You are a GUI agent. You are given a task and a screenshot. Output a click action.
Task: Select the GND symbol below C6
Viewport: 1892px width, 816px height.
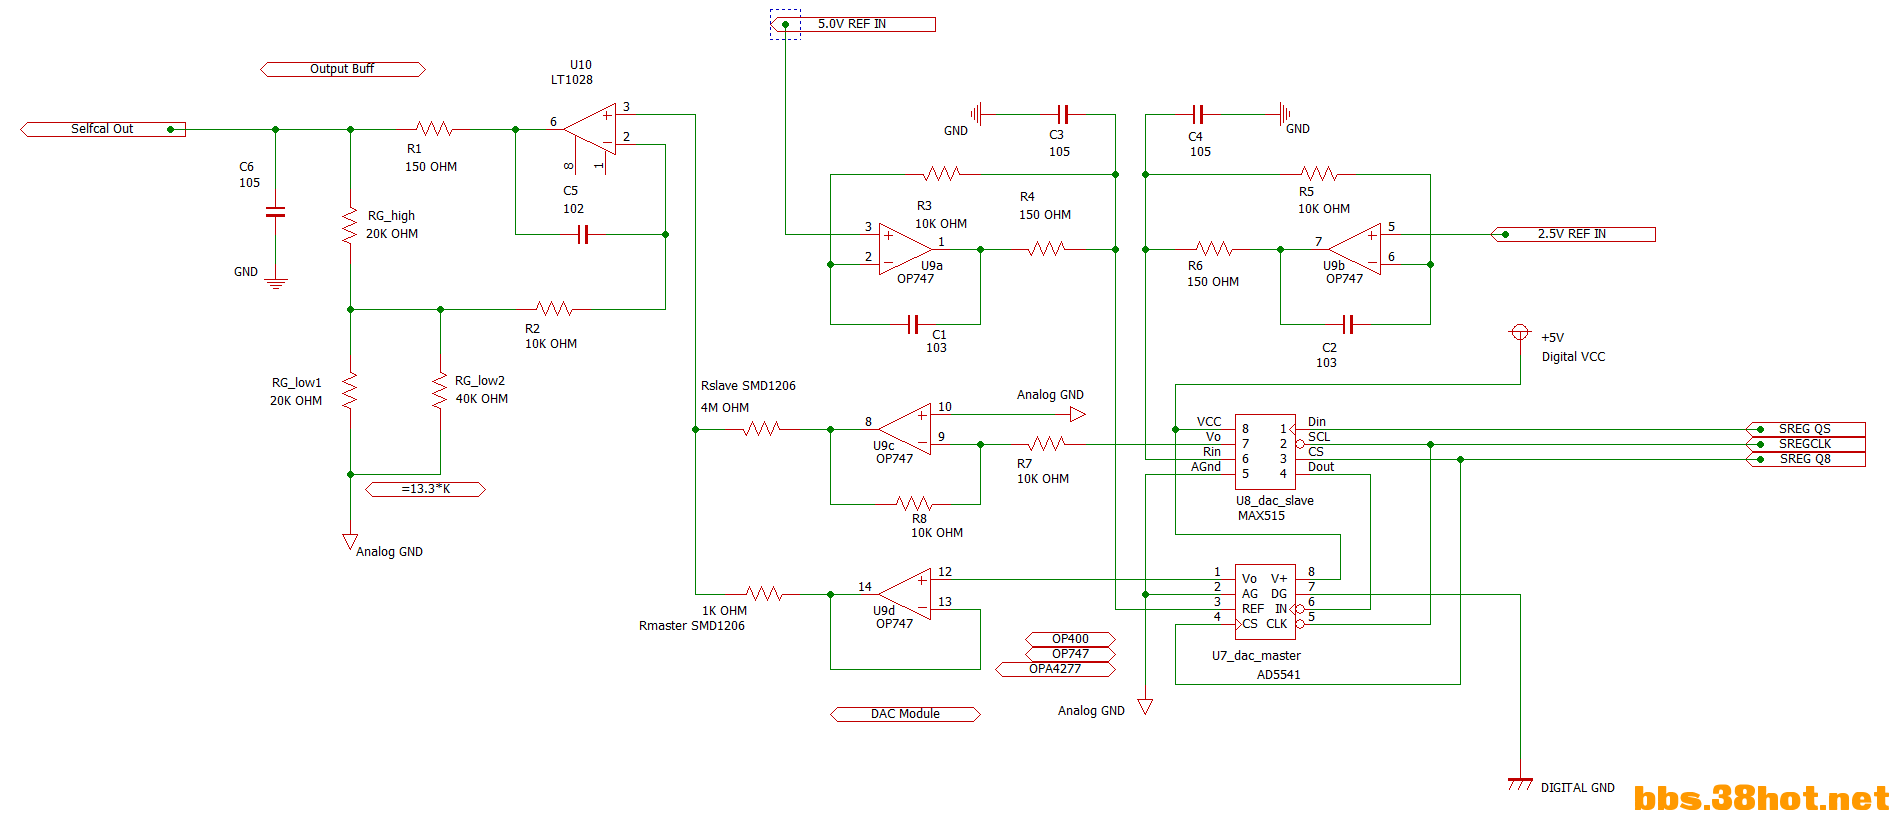click(276, 283)
